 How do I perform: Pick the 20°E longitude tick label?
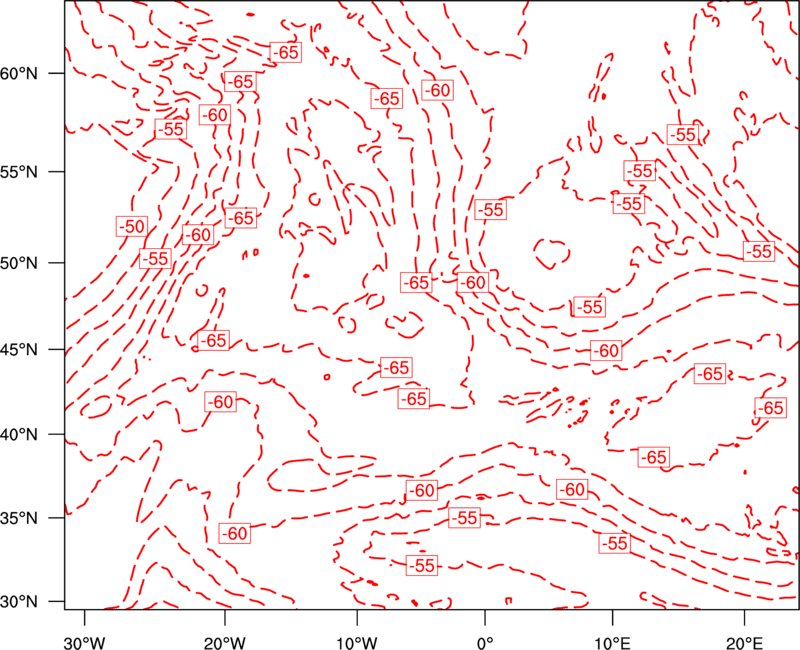coord(744,642)
